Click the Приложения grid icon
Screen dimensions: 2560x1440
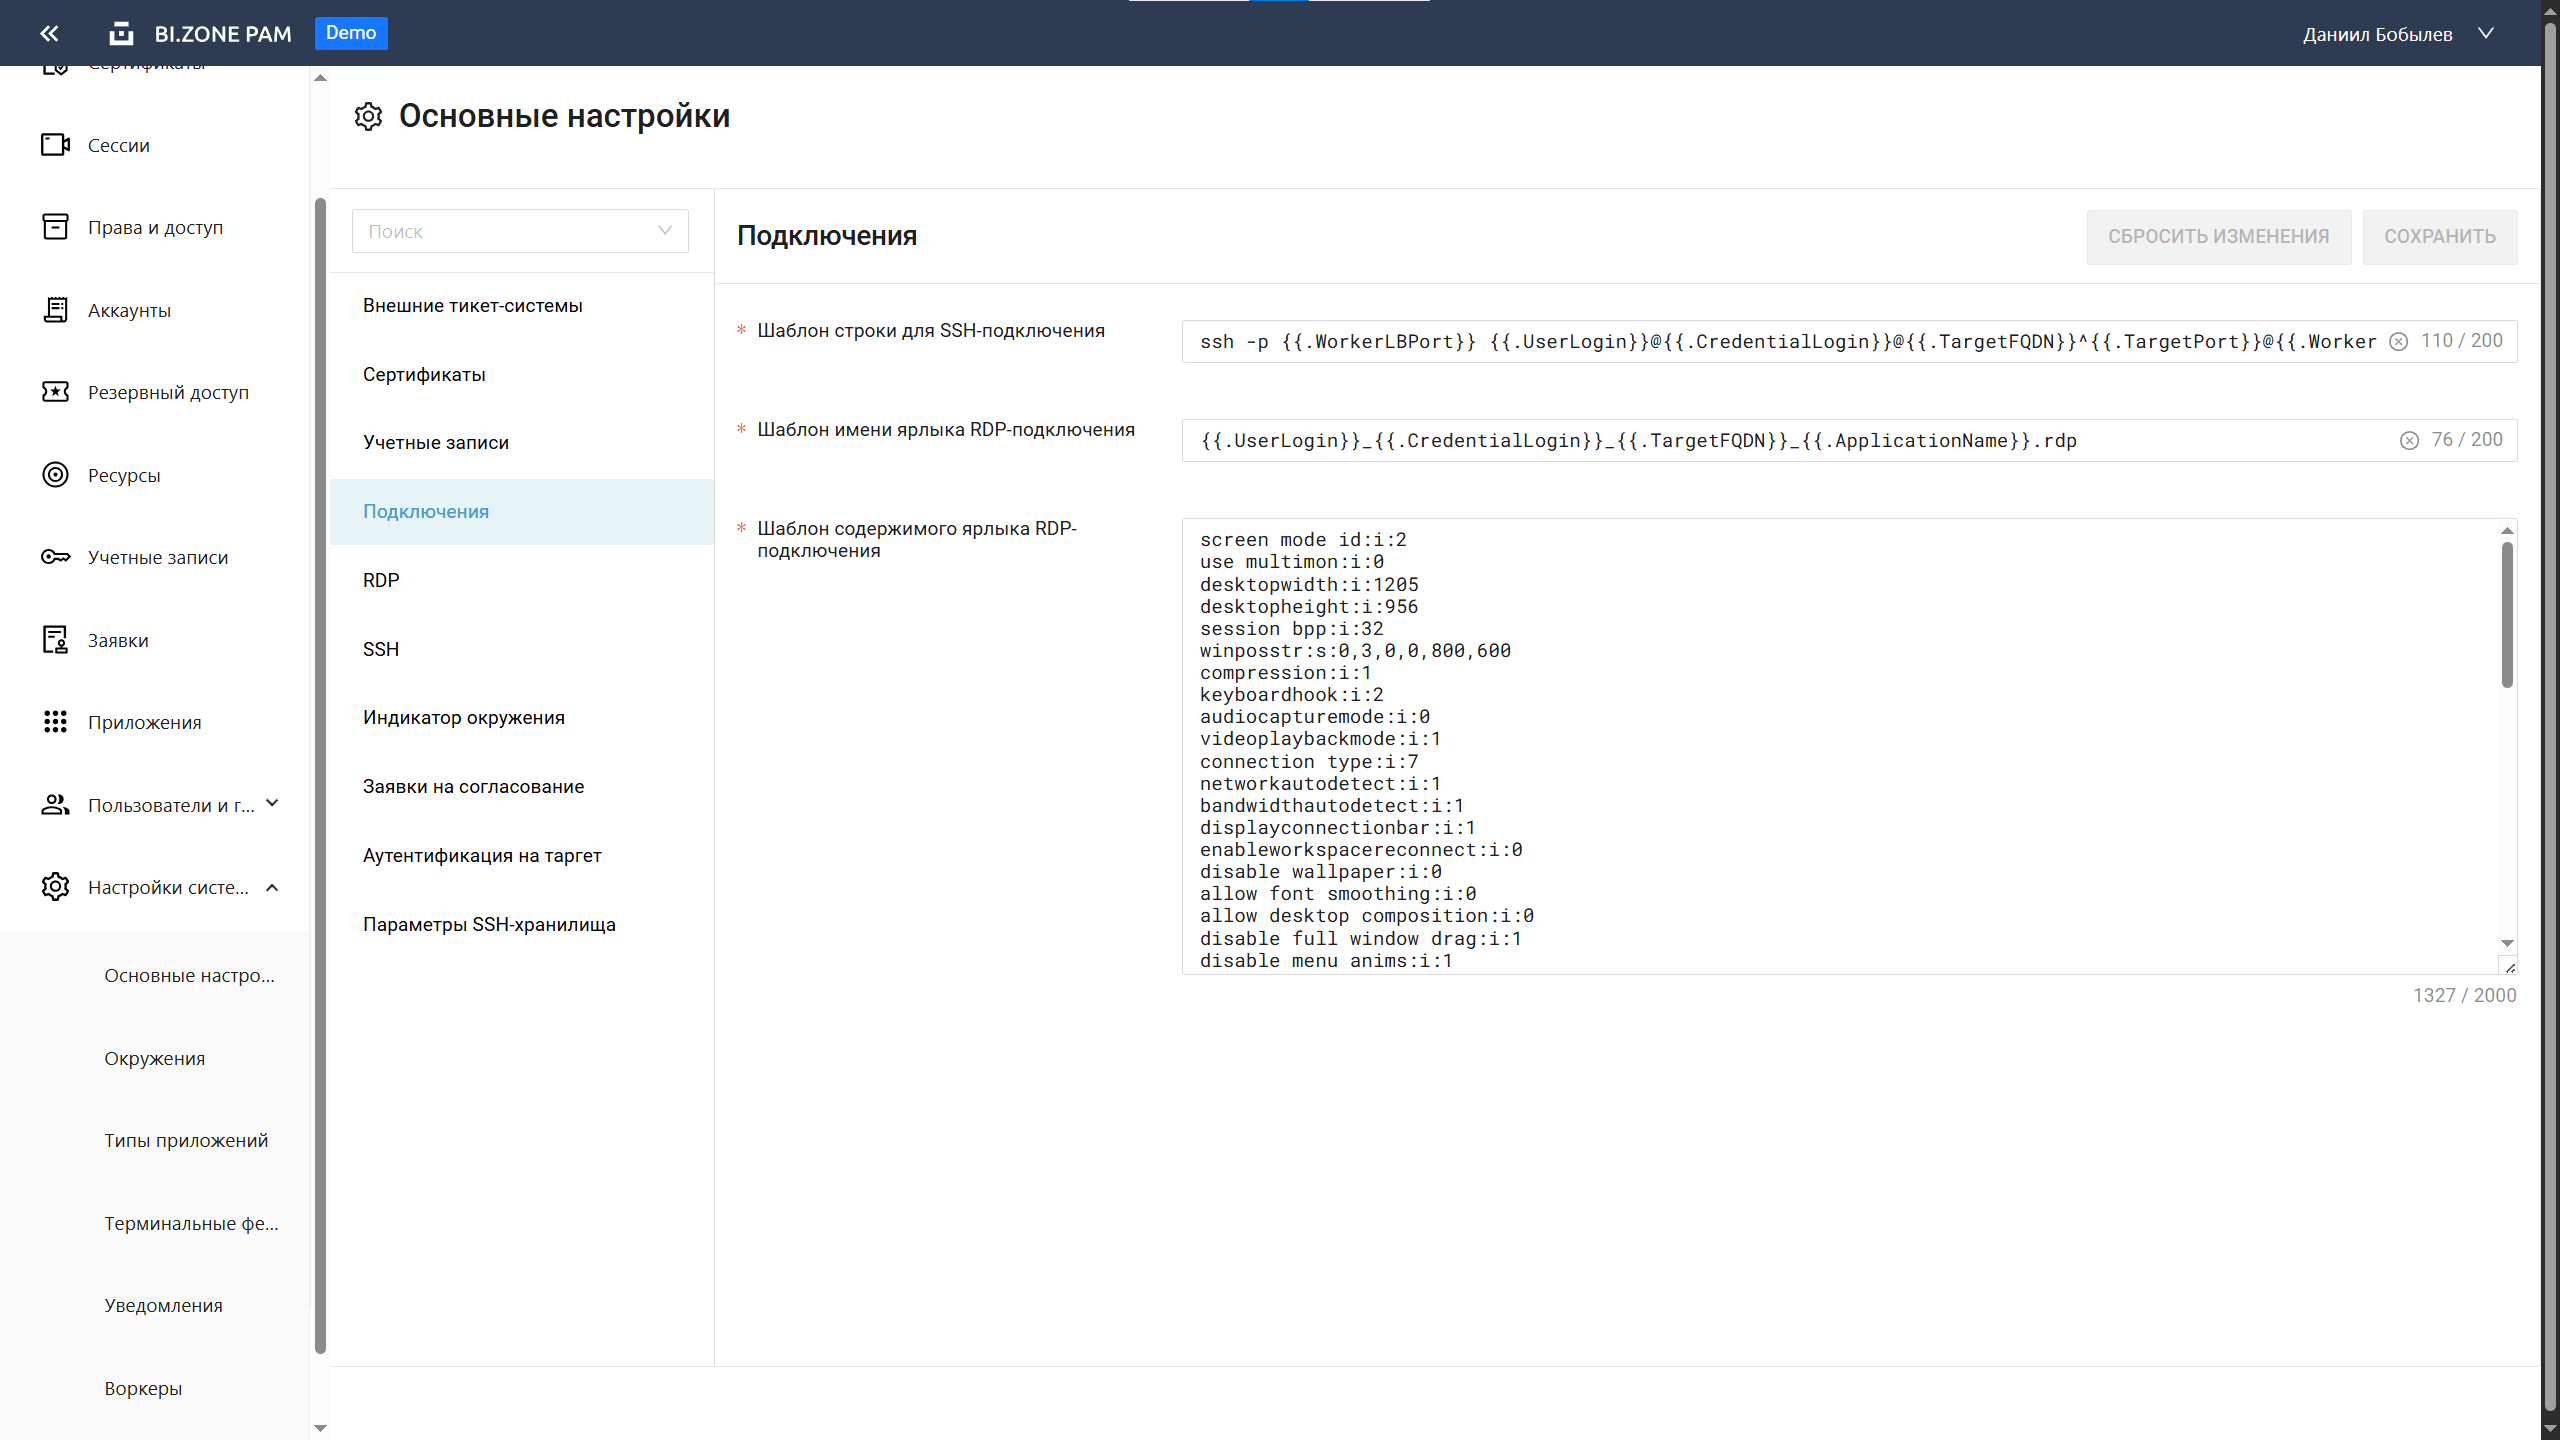(55, 722)
